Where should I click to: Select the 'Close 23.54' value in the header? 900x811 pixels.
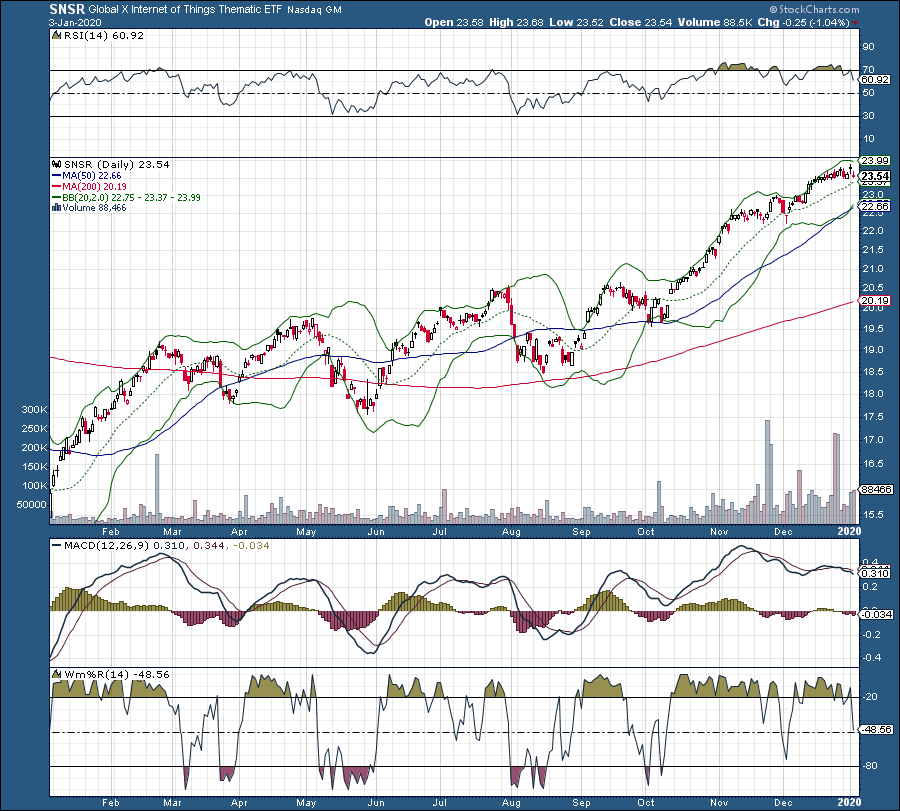click(641, 22)
